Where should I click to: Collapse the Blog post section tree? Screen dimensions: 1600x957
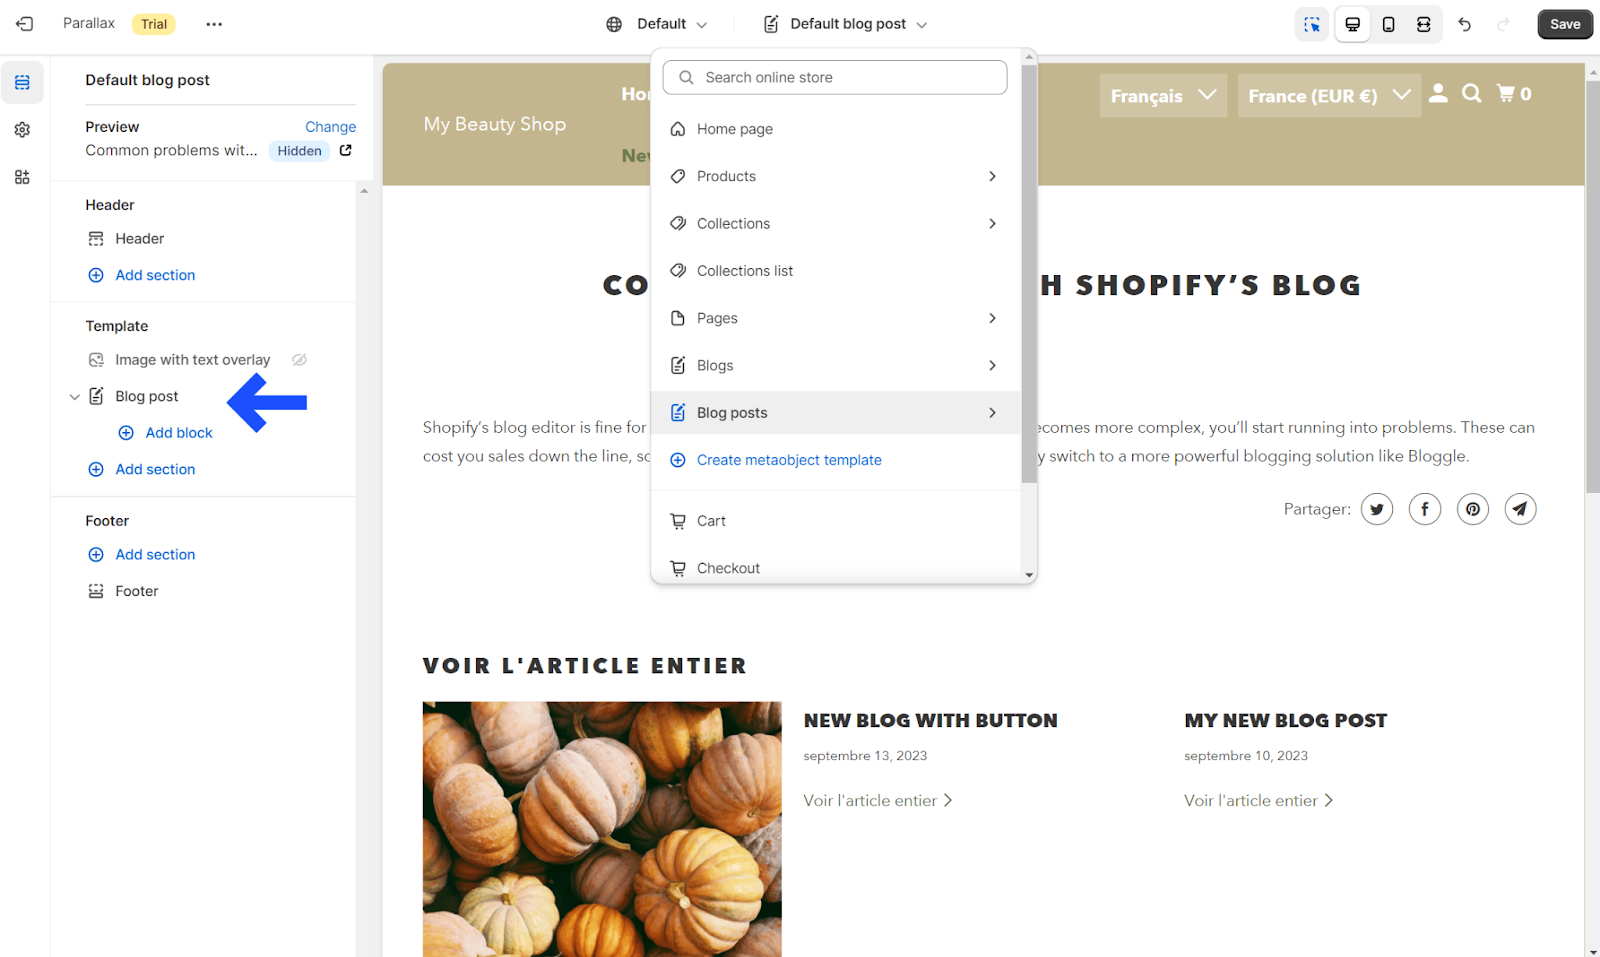(74, 396)
